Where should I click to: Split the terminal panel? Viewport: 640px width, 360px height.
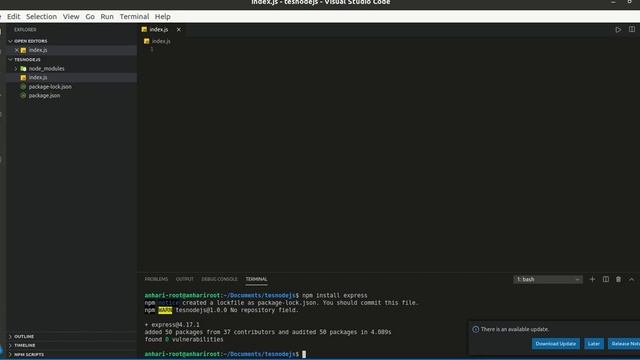coord(606,280)
